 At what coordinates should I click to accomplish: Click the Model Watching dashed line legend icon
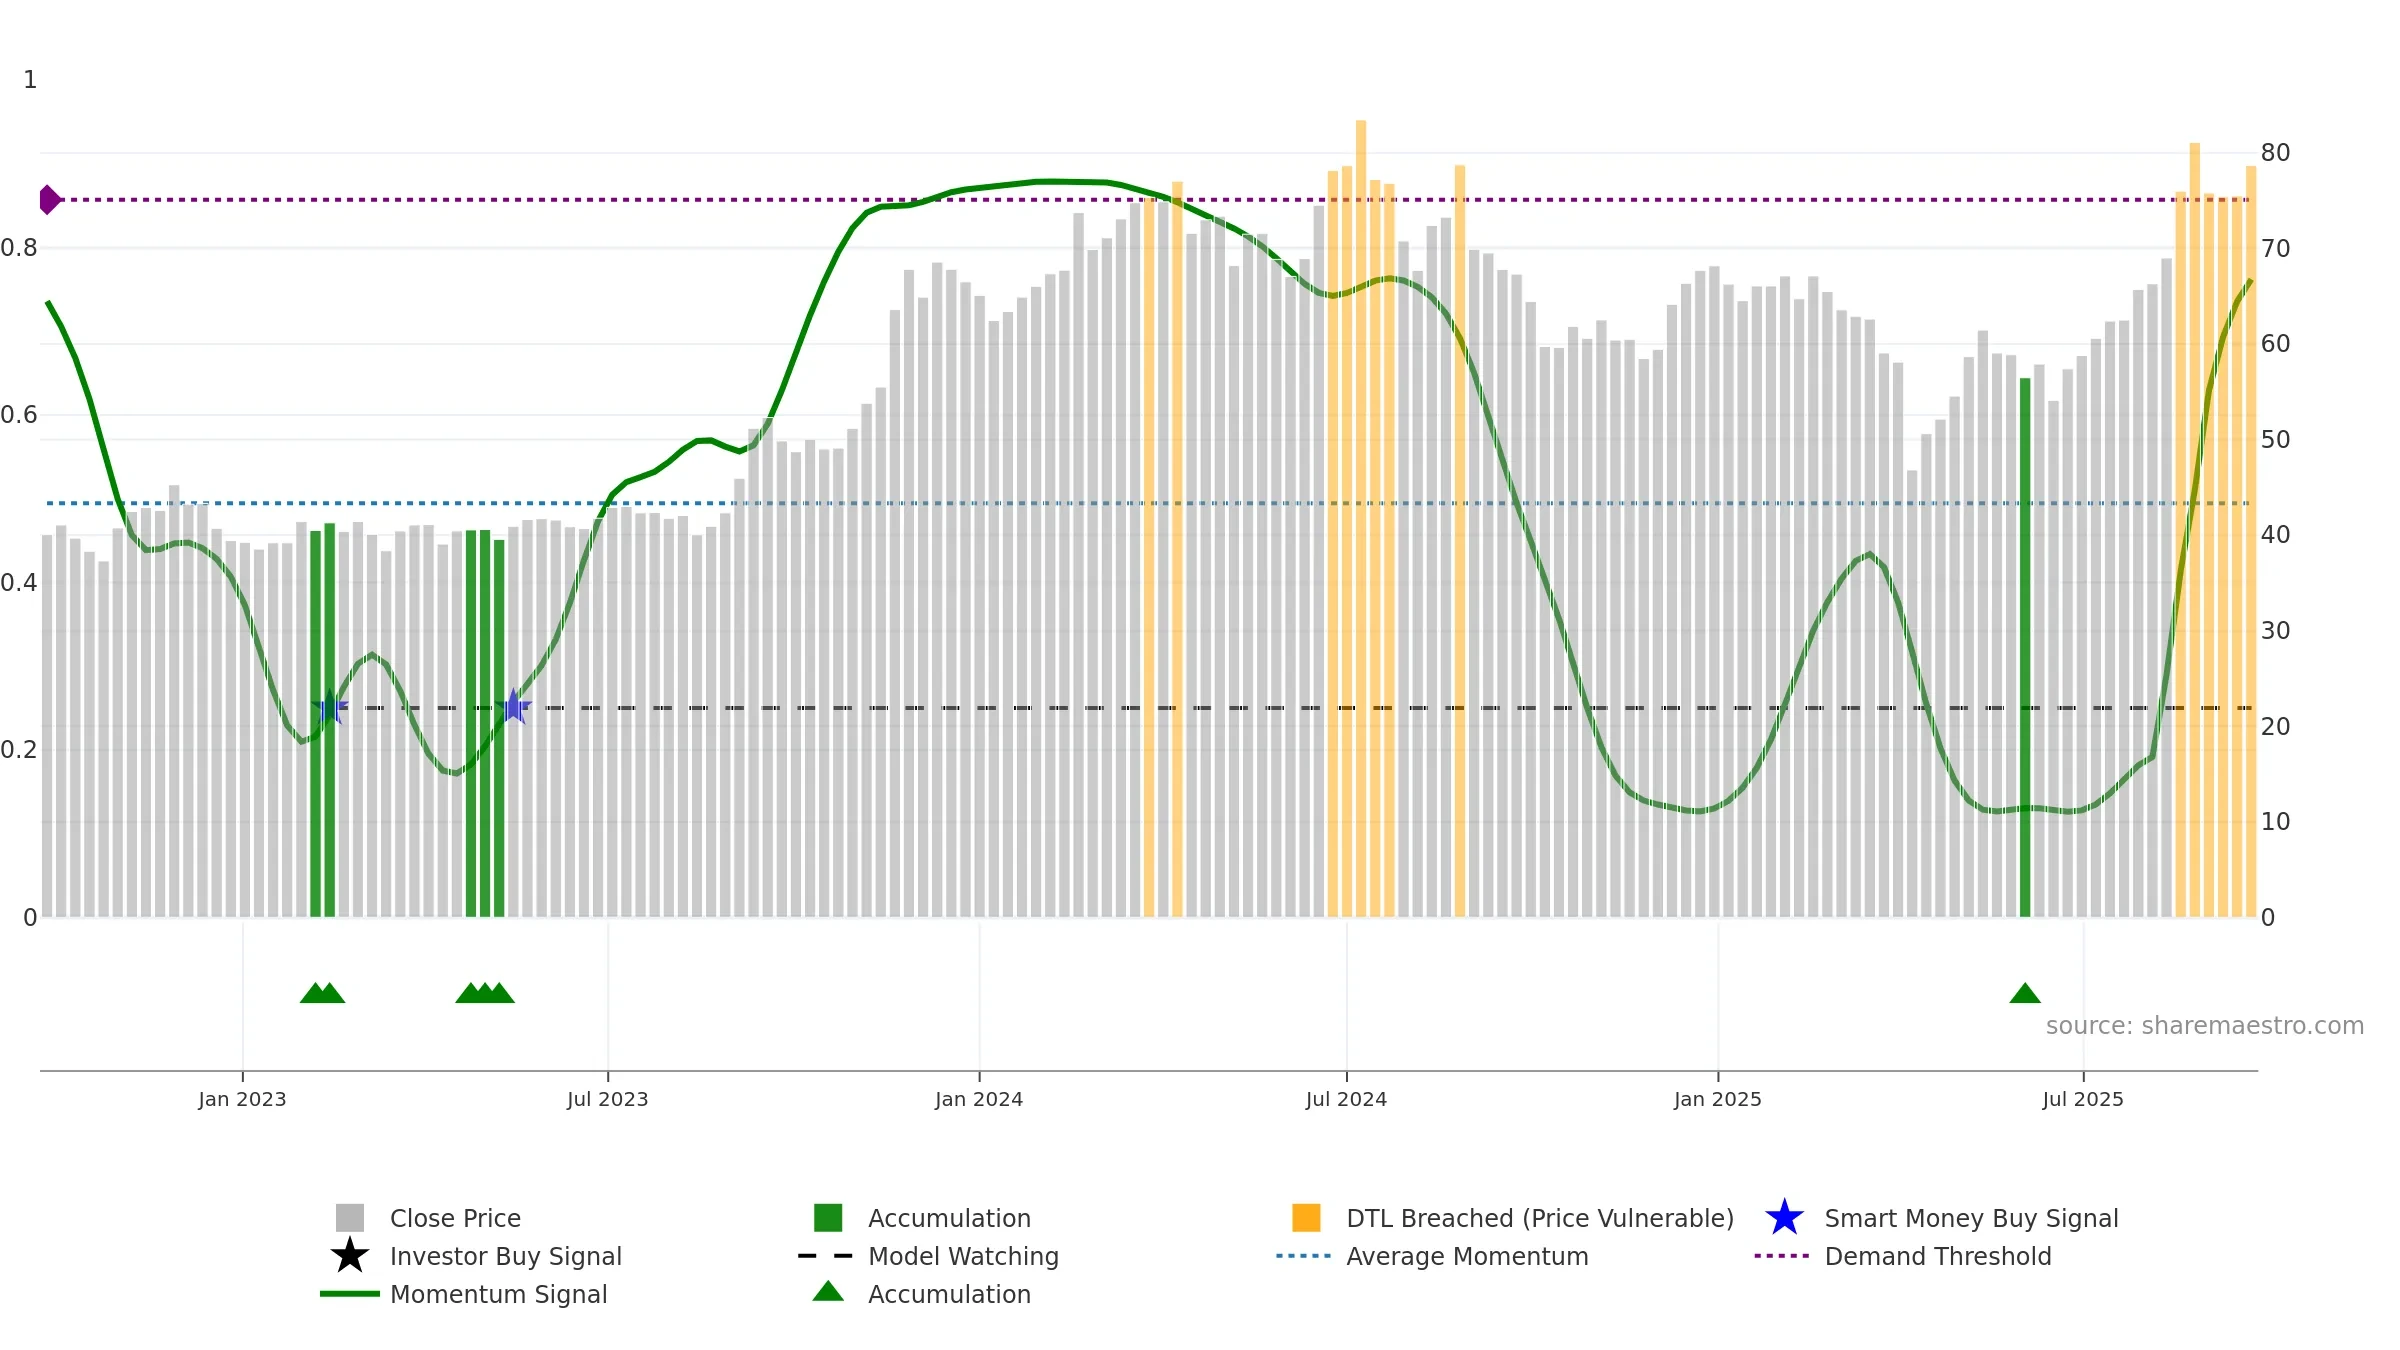826,1256
